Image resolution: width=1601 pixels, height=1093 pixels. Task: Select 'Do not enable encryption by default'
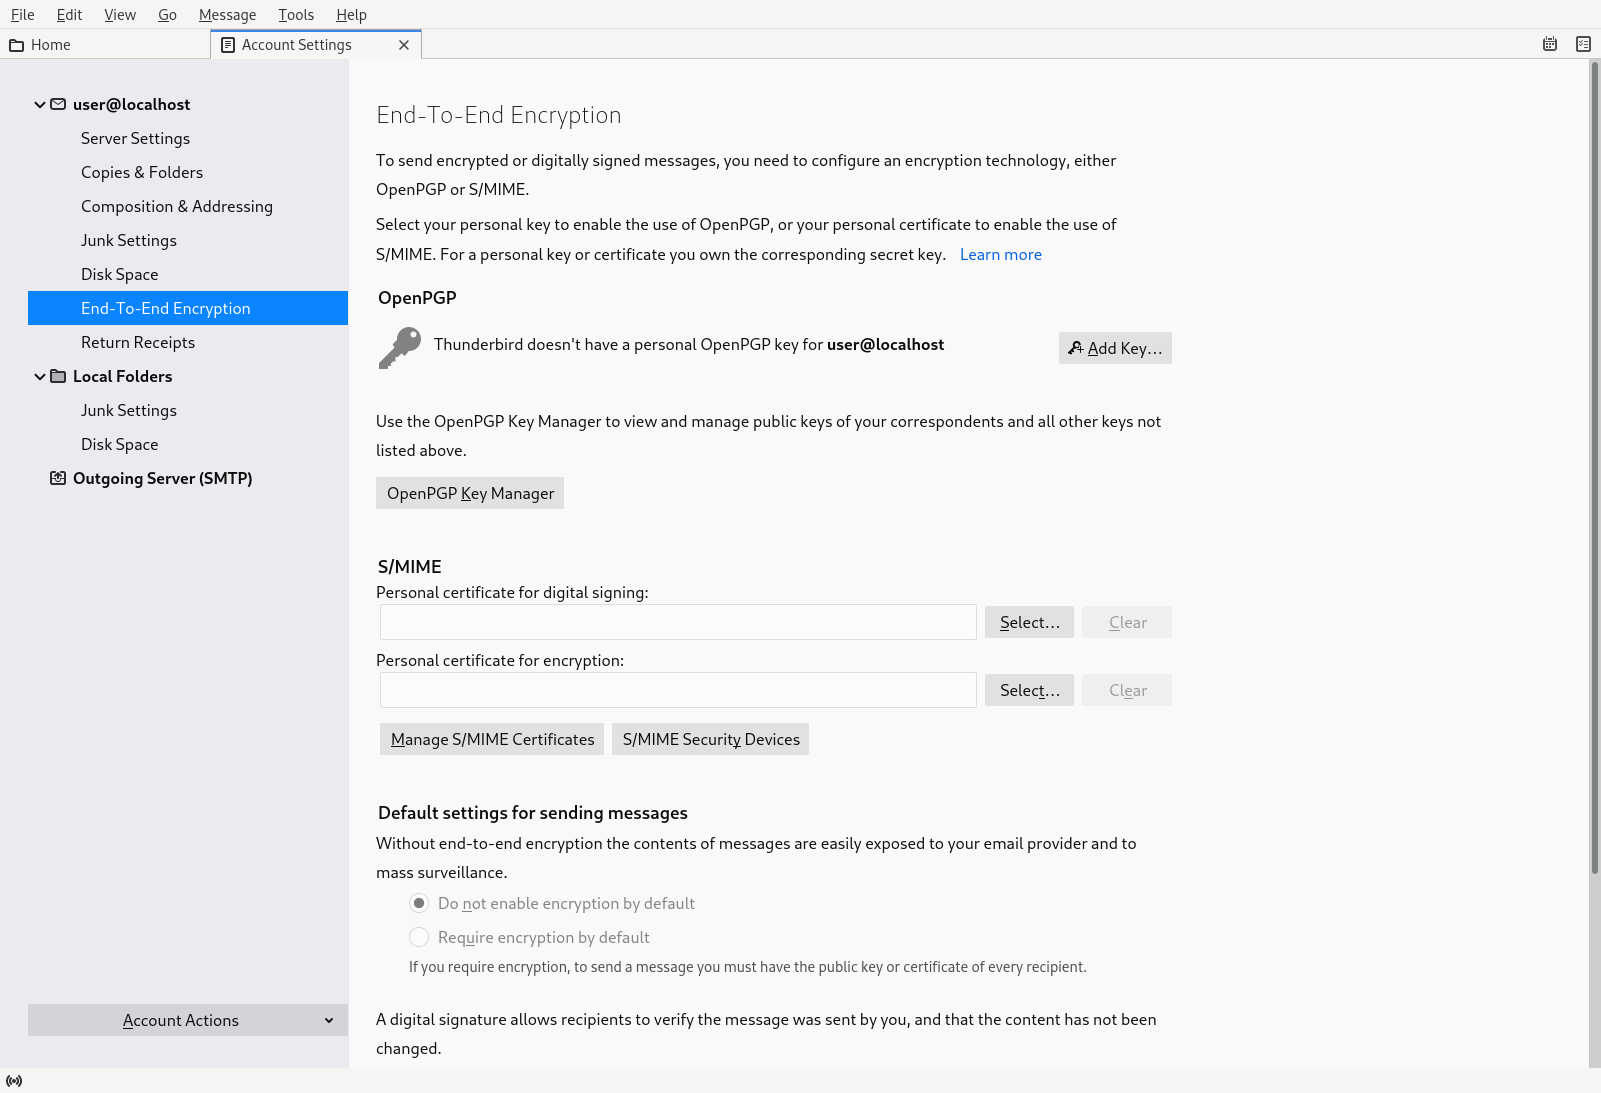(419, 903)
